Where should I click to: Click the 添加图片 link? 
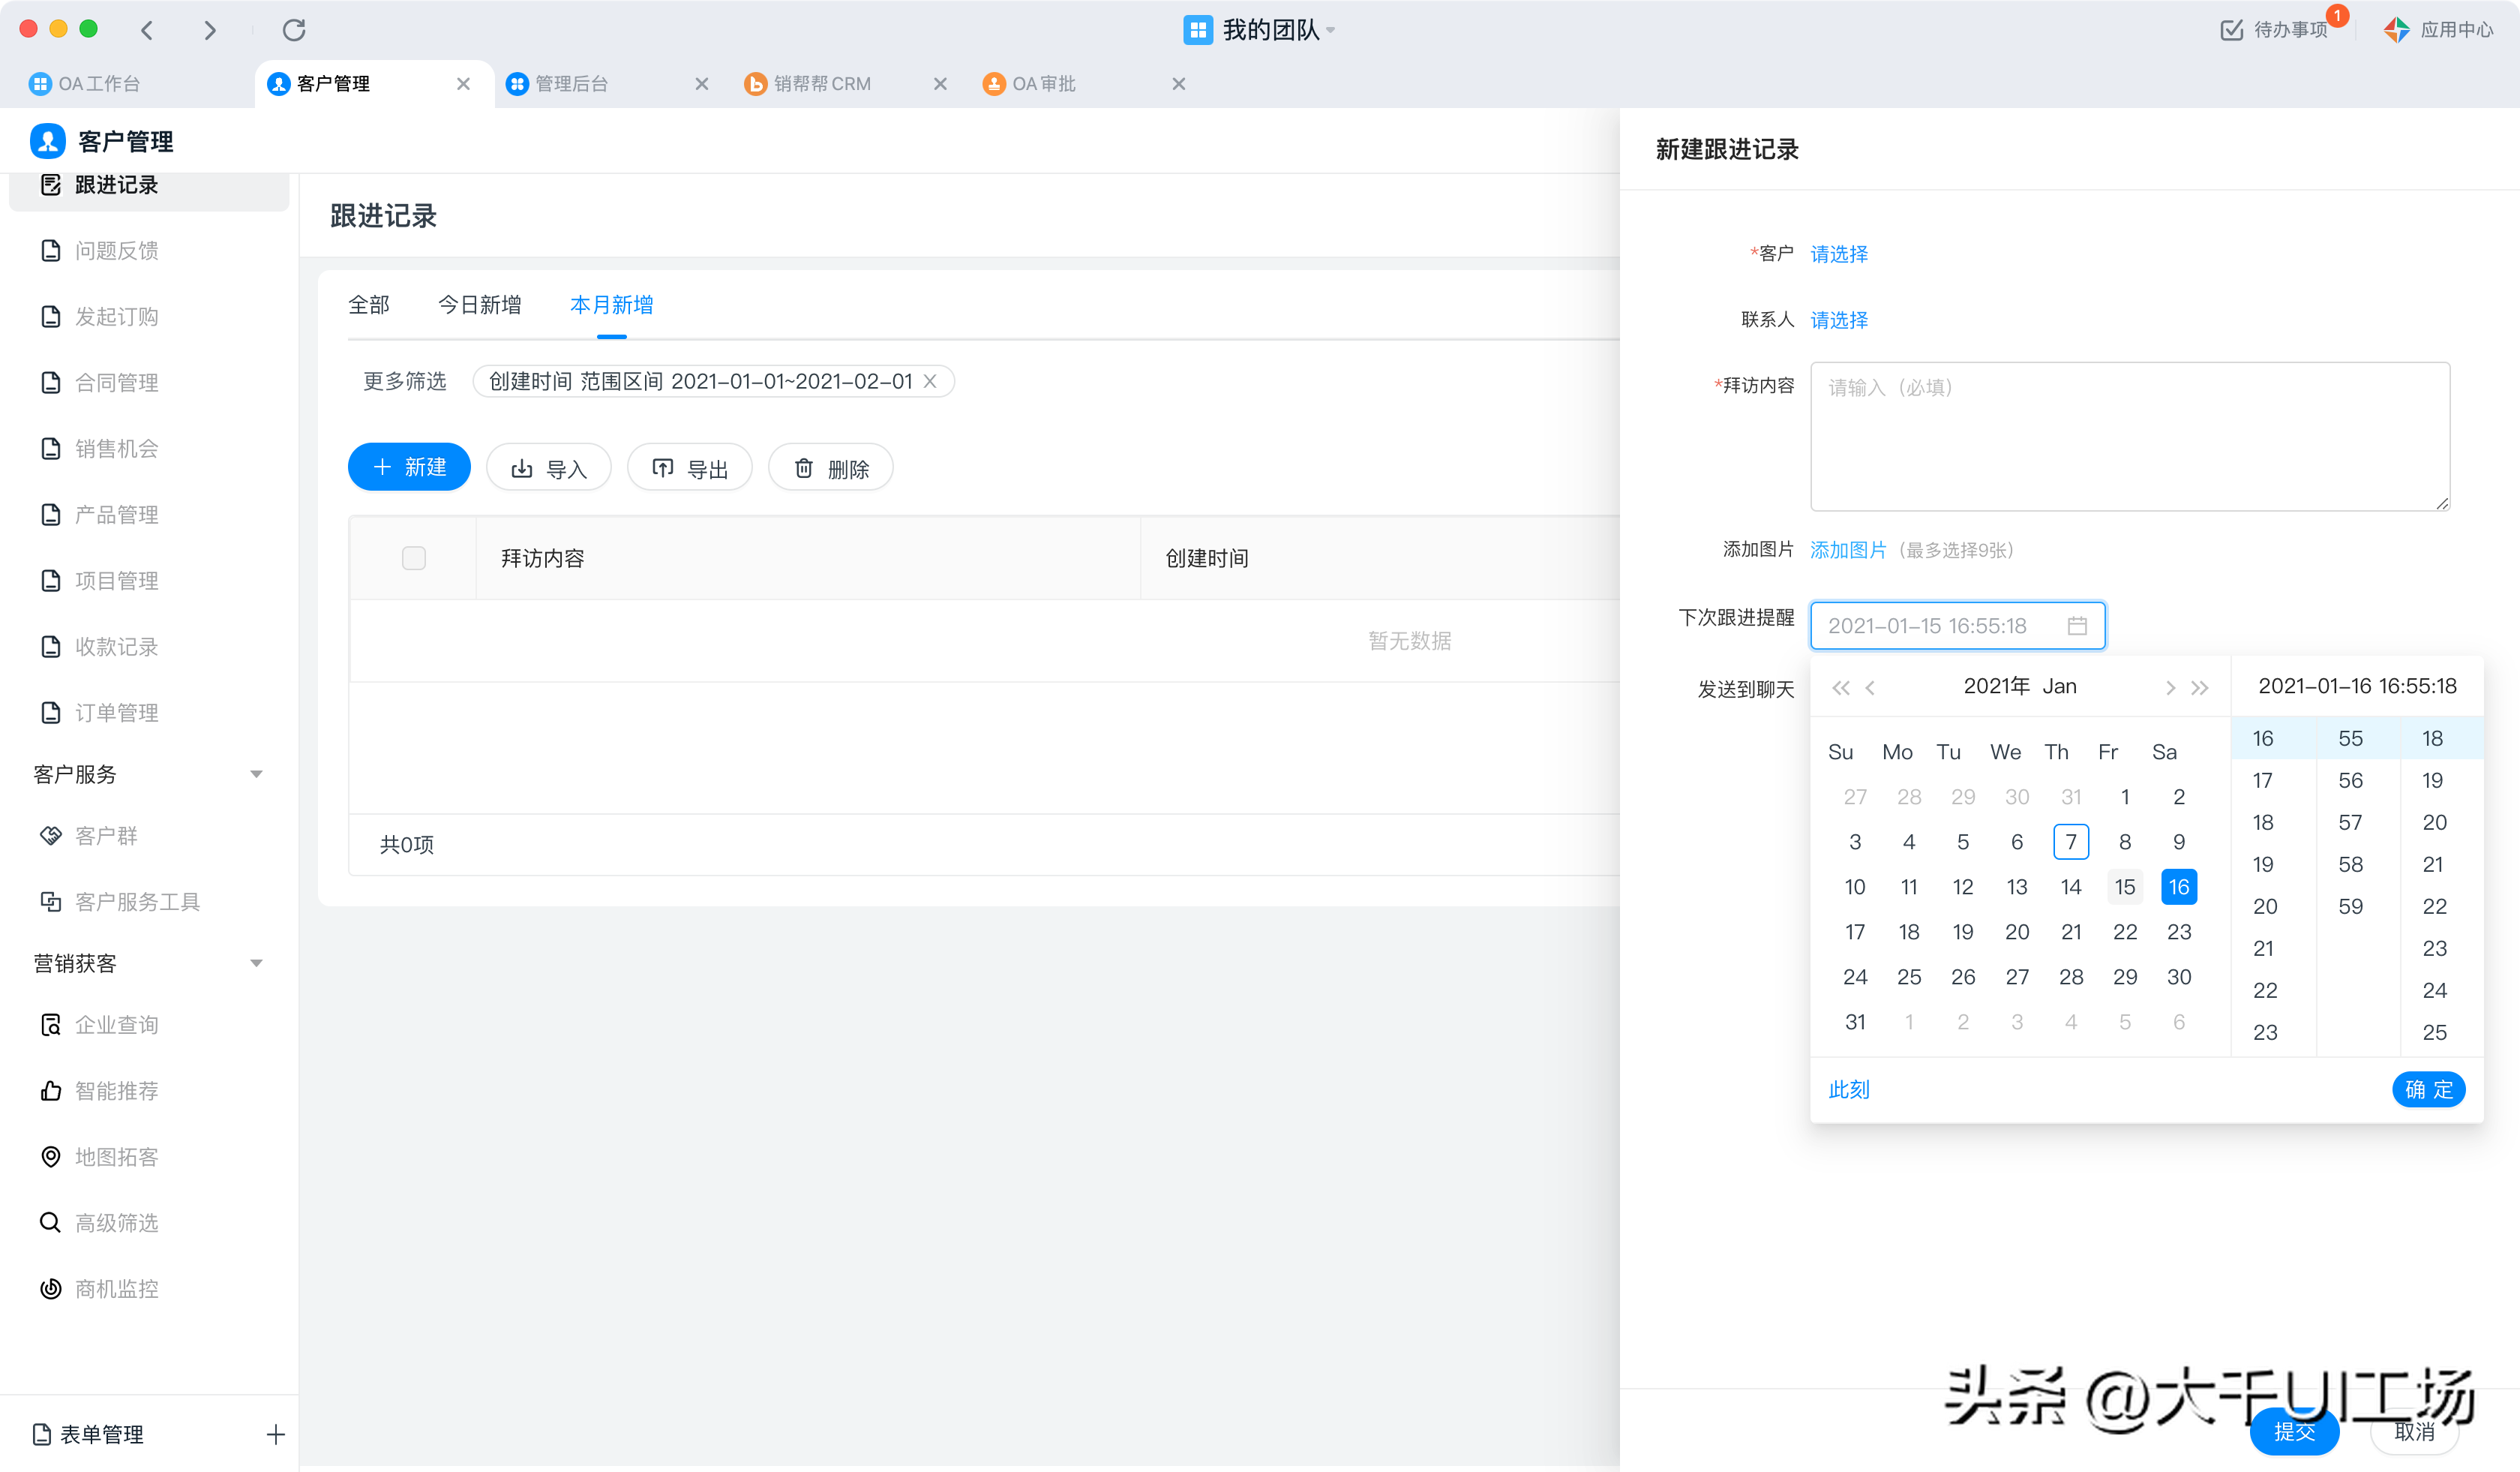pyautogui.click(x=1847, y=550)
